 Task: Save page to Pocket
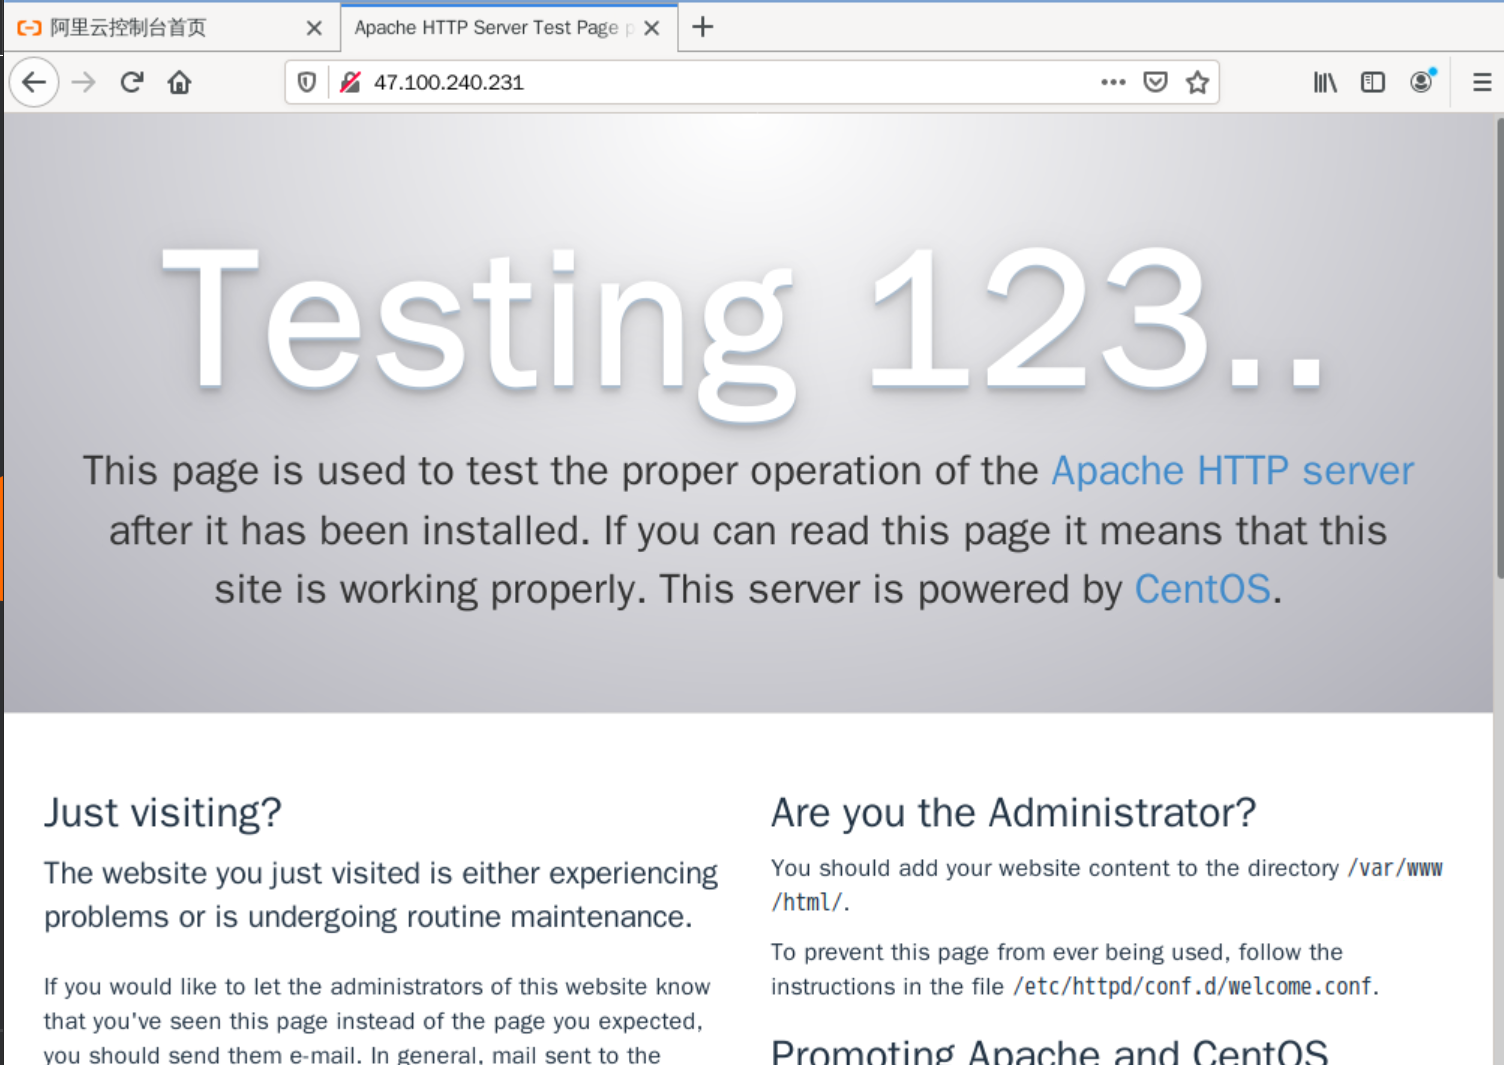tap(1155, 82)
